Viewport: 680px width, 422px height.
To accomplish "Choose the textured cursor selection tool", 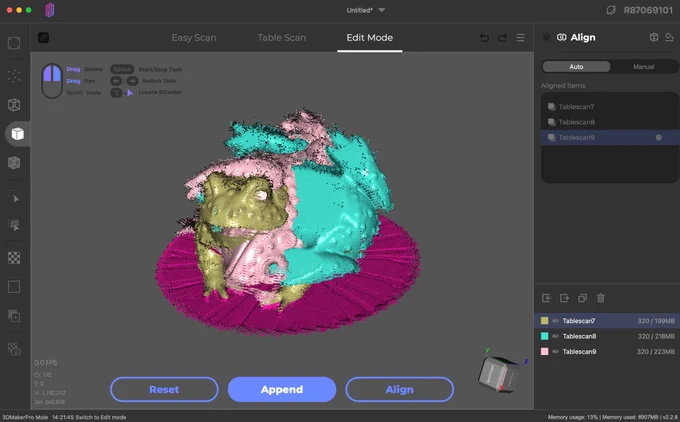I will tap(14, 225).
